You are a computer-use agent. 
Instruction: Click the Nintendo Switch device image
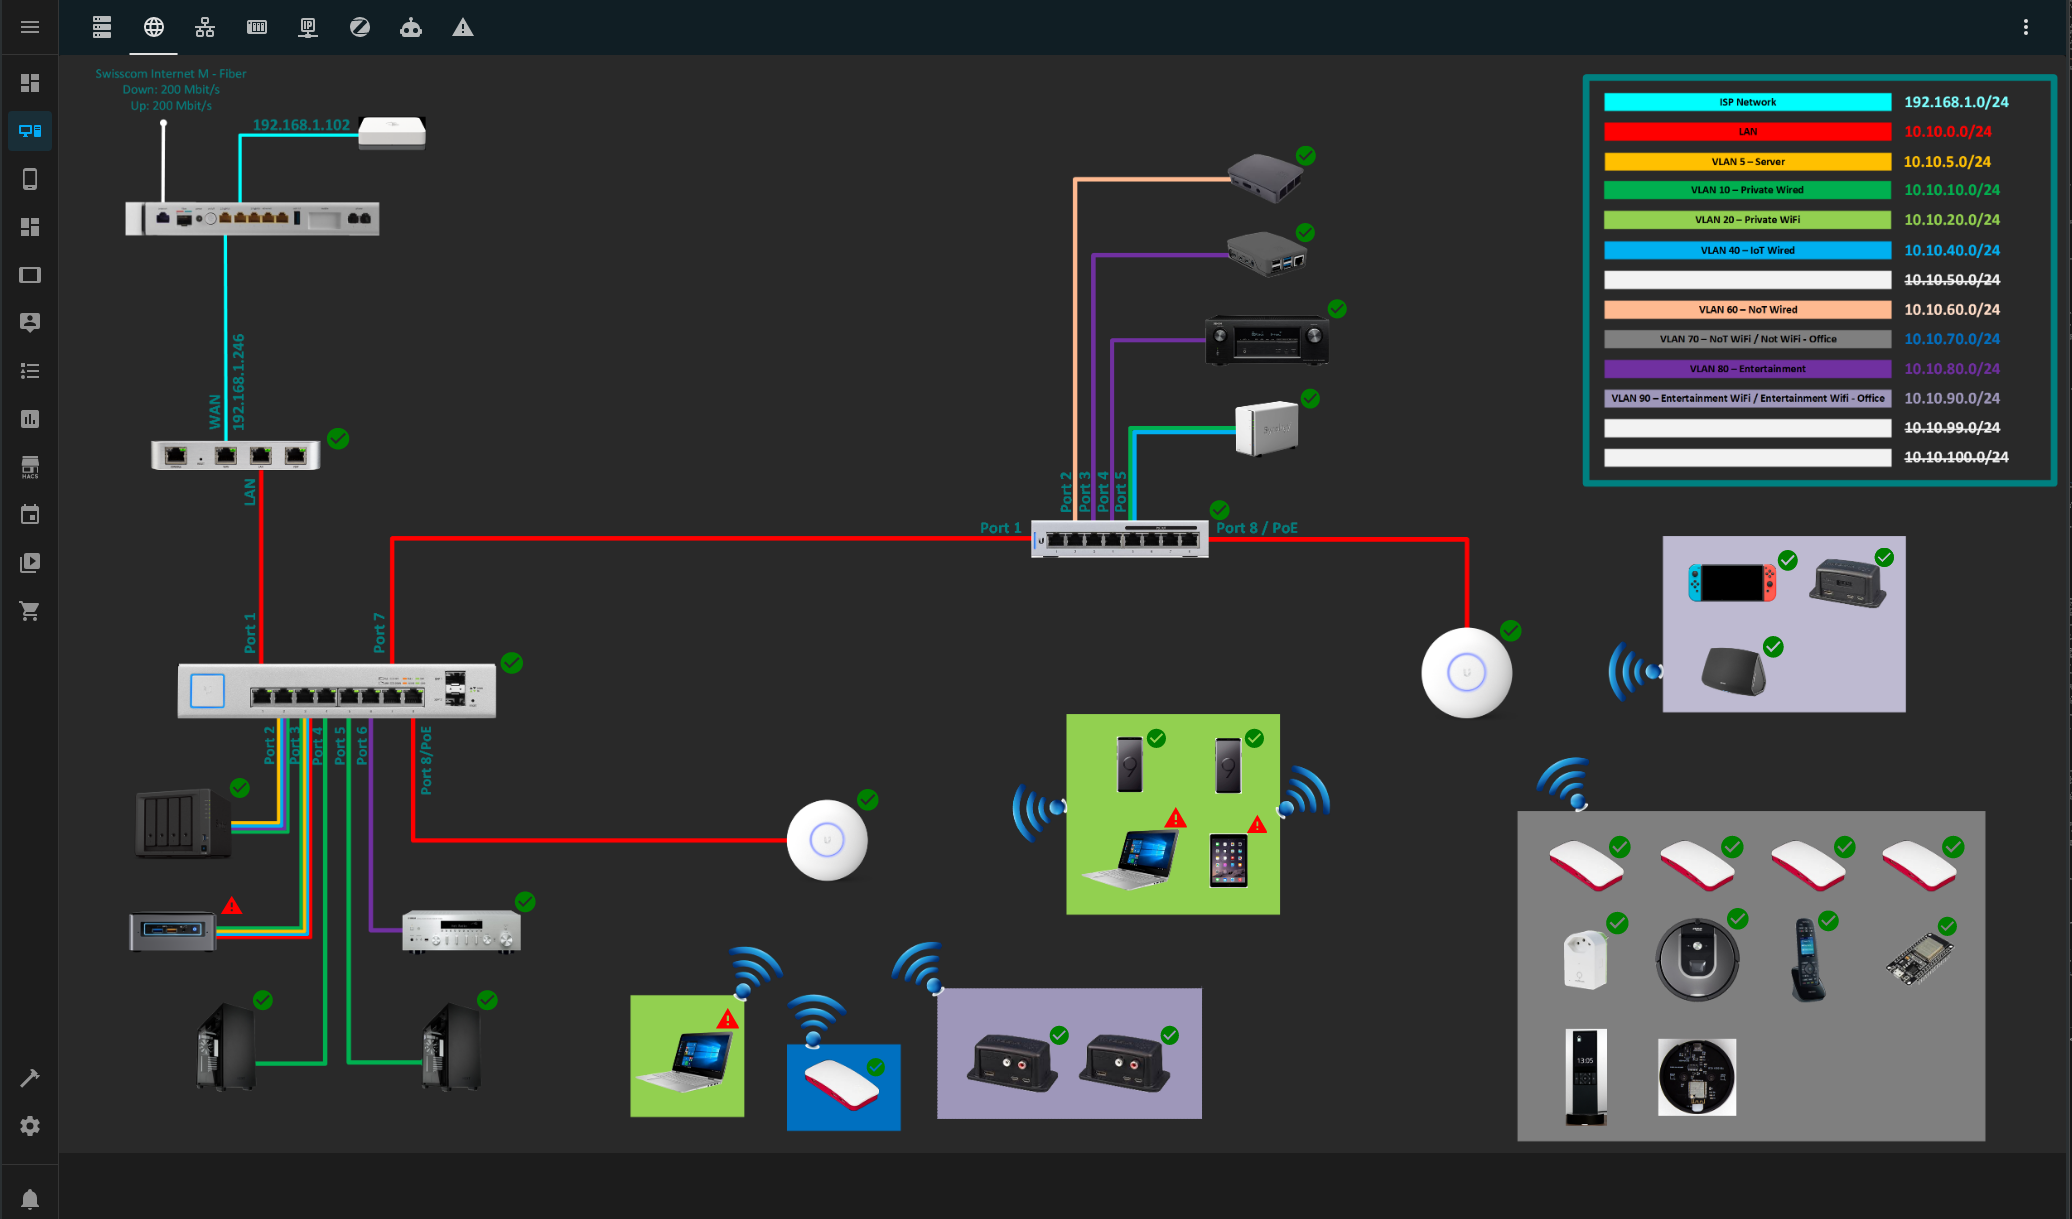point(1732,582)
